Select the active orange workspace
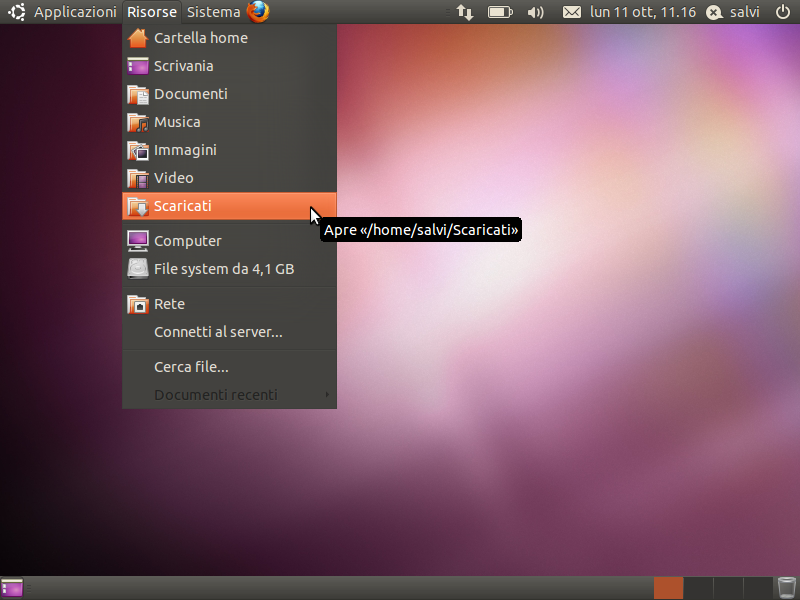 [668, 588]
